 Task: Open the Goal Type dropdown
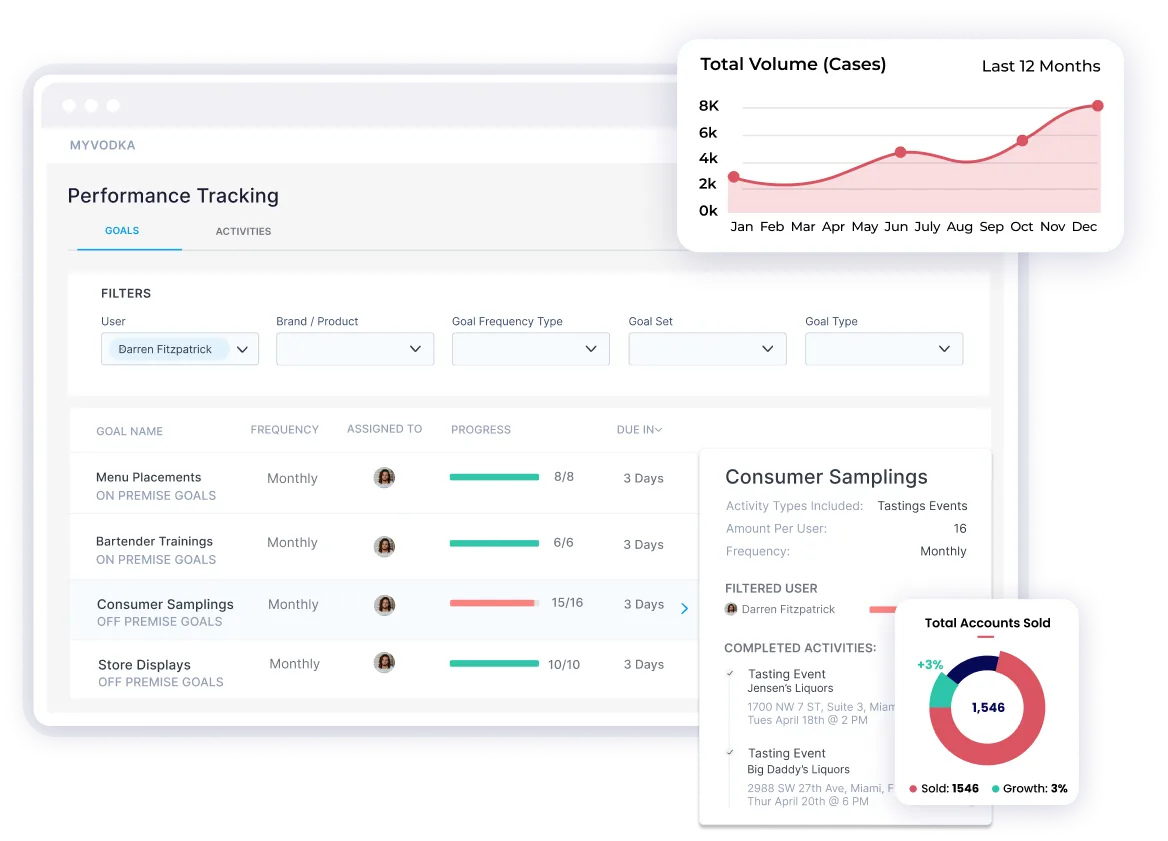pyautogui.click(x=883, y=349)
